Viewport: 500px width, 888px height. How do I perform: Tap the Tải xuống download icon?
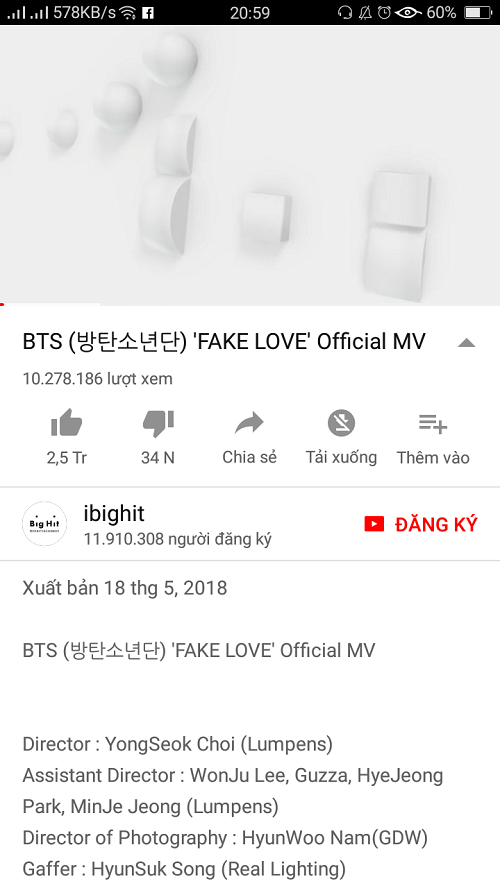pos(341,422)
